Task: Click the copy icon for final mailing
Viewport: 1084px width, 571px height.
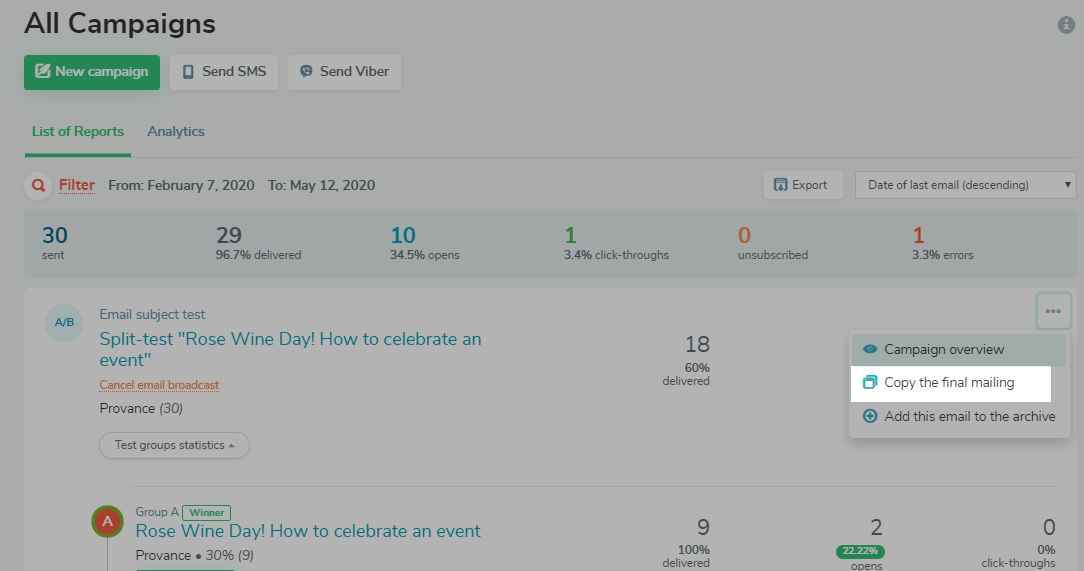Action: coord(870,382)
